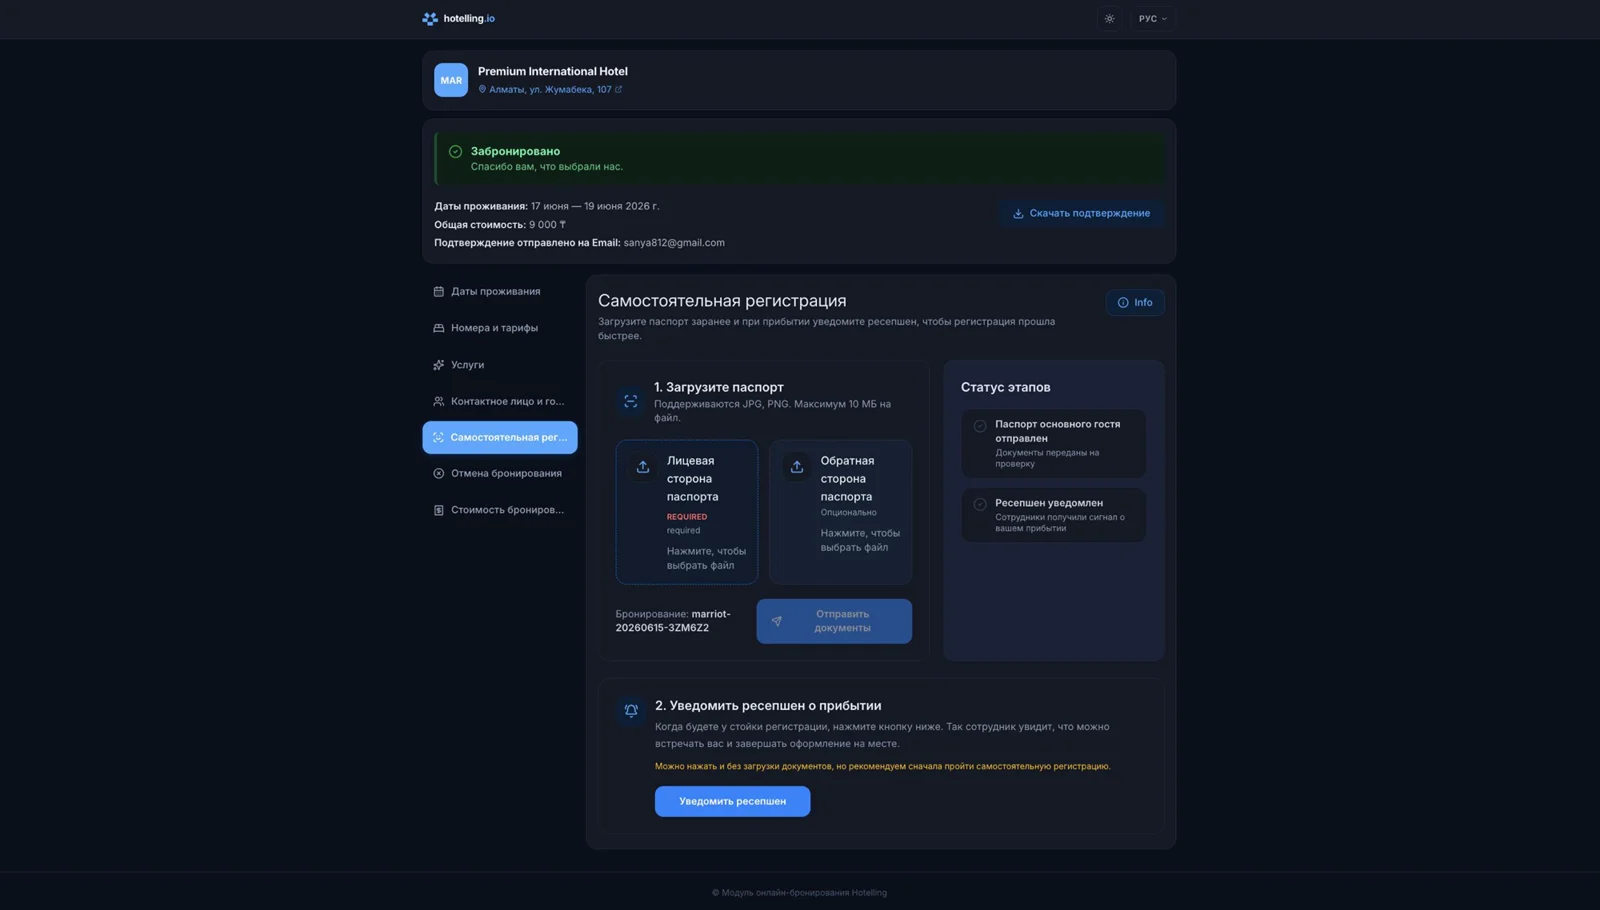The height and width of the screenshot is (910, 1600).
Task: Click Отправить документы button
Action: point(834,621)
